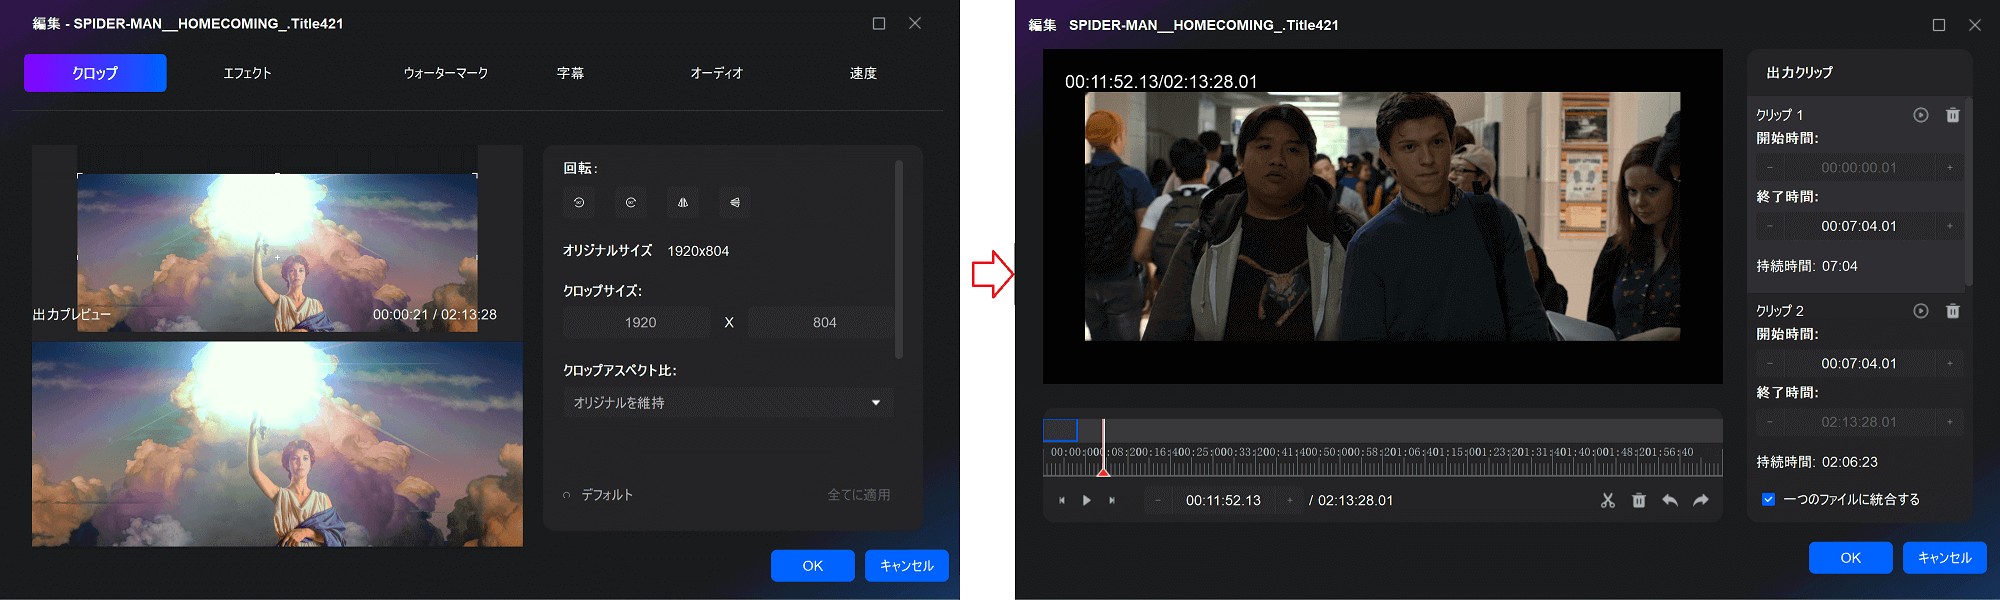The height and width of the screenshot is (600, 2000).
Task: Decrease the current time 00:11:52.13
Action: [1158, 500]
